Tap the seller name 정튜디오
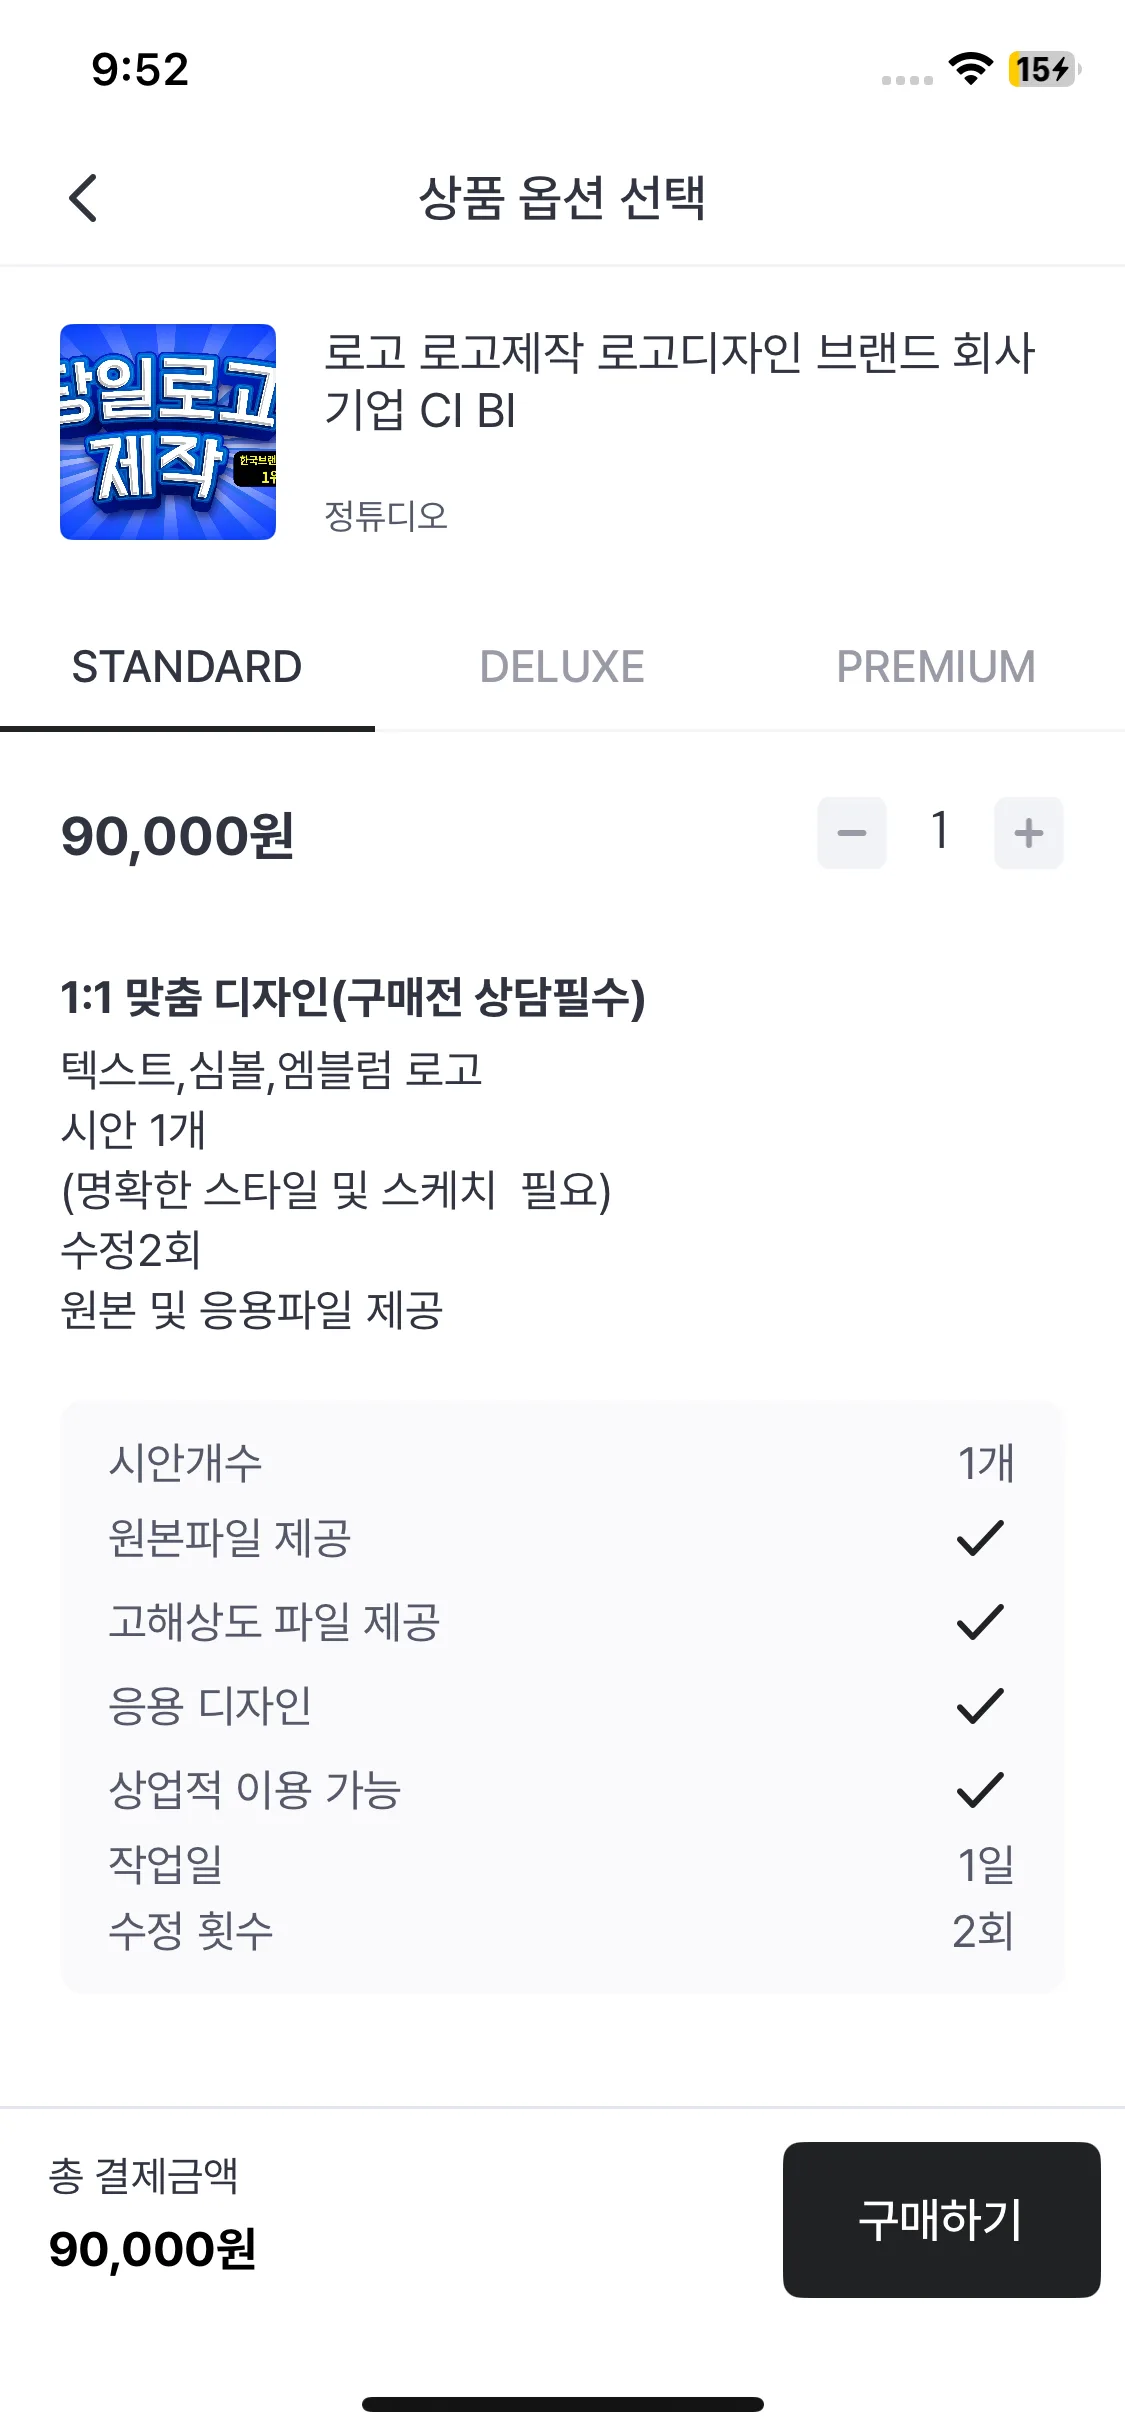The image size is (1125, 2436). 386,516
